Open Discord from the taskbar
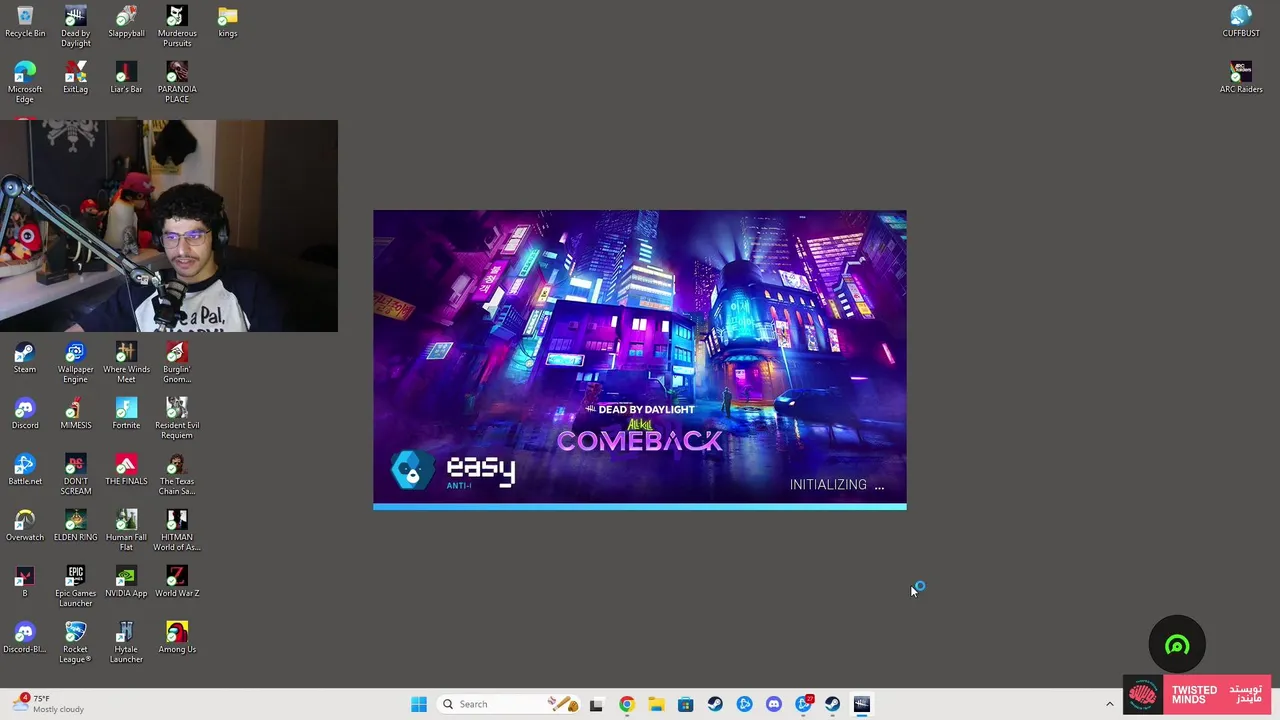This screenshot has height=720, width=1280. point(773,704)
